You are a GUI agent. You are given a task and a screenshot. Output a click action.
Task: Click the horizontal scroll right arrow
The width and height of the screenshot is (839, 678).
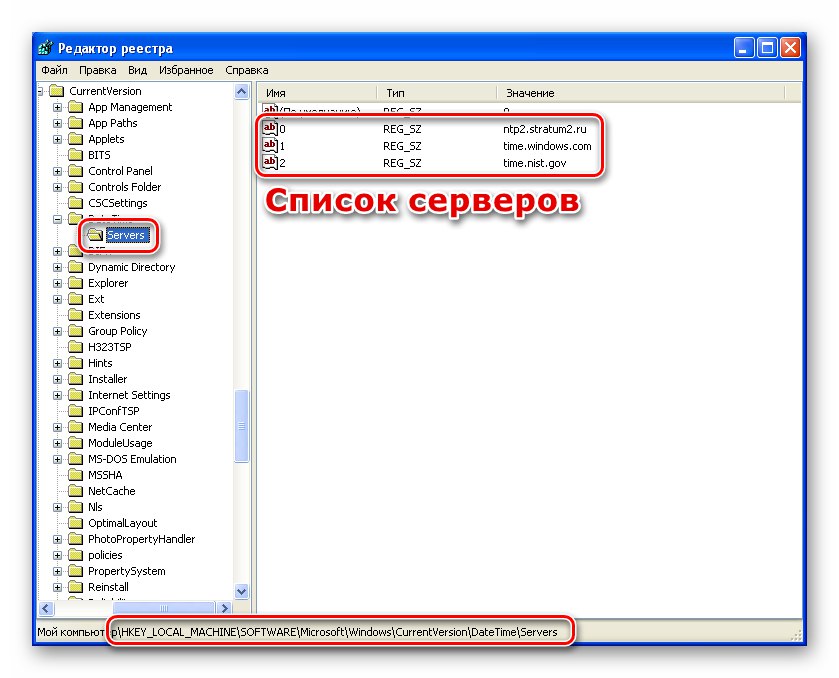click(224, 608)
